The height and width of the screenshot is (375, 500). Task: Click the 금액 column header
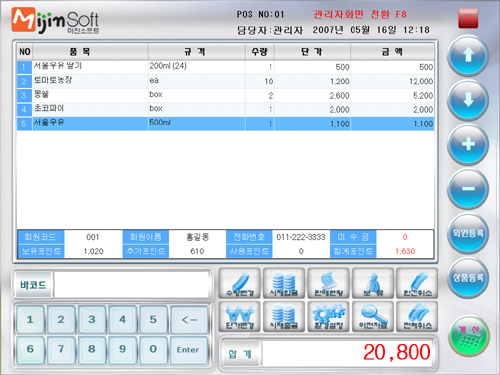click(392, 52)
